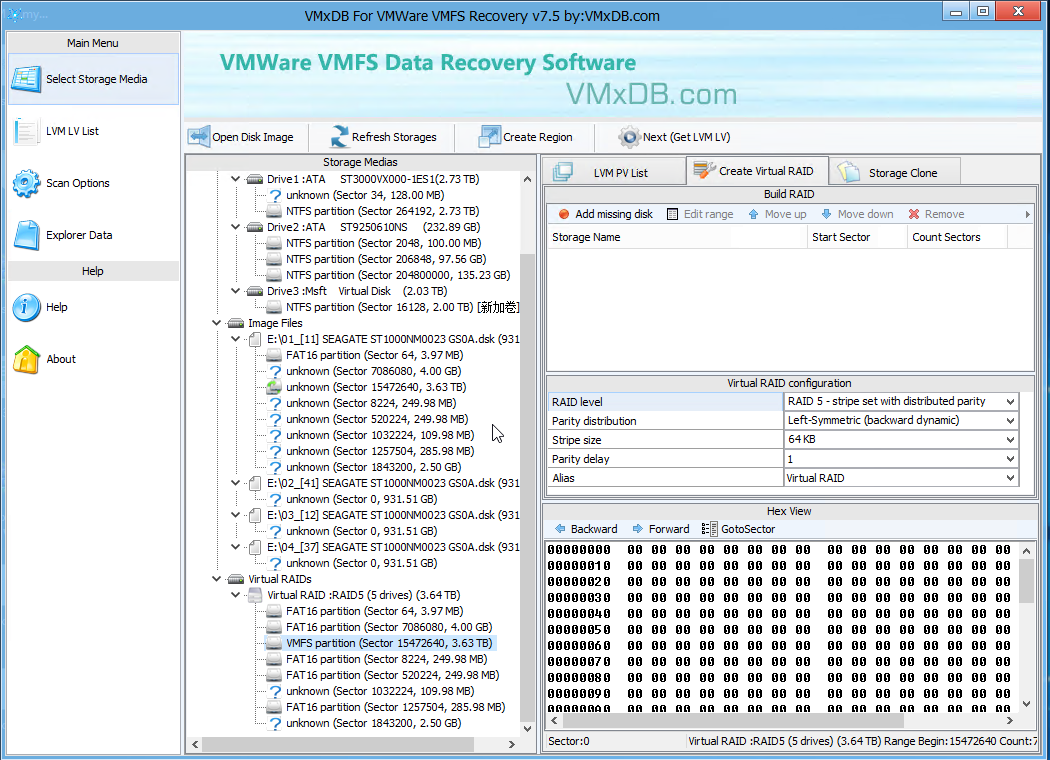1050x760 pixels.
Task: Click the Add missing disk label
Action: coord(614,214)
